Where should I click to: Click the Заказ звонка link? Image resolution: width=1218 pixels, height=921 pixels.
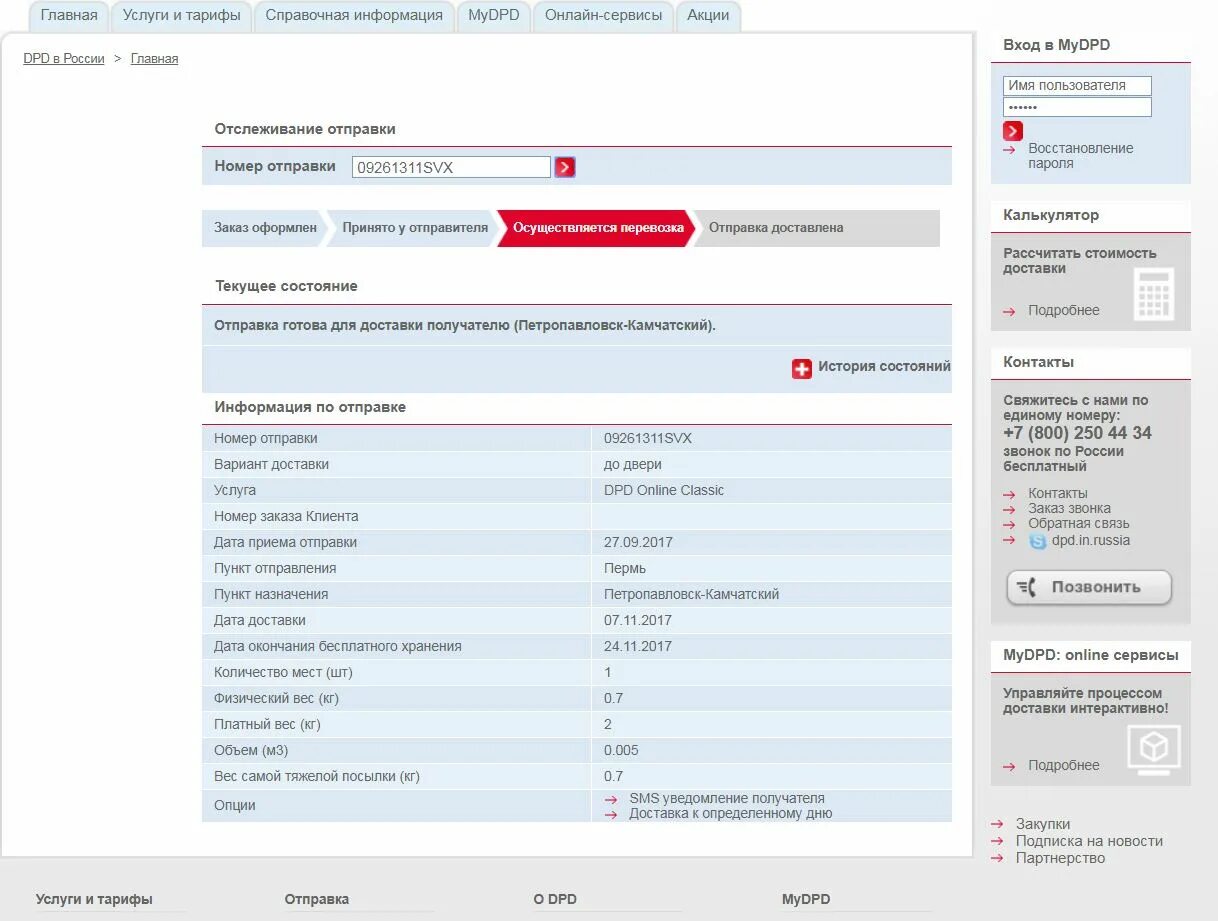click(1069, 509)
